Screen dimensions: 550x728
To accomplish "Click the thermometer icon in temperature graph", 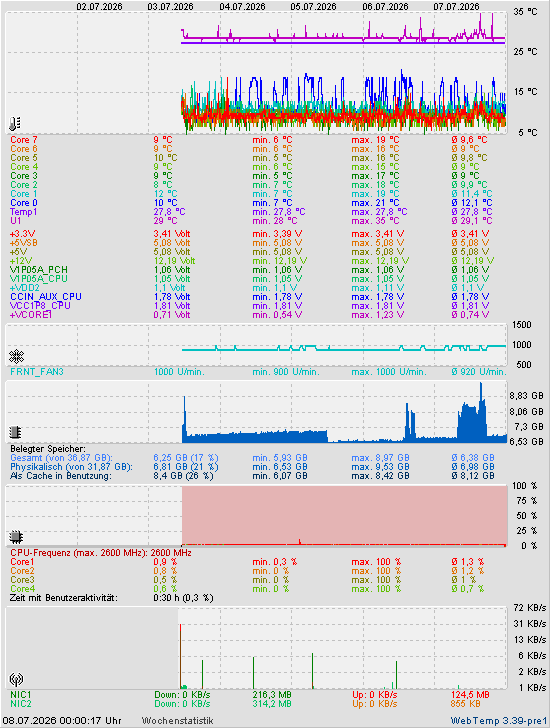I will (15, 124).
